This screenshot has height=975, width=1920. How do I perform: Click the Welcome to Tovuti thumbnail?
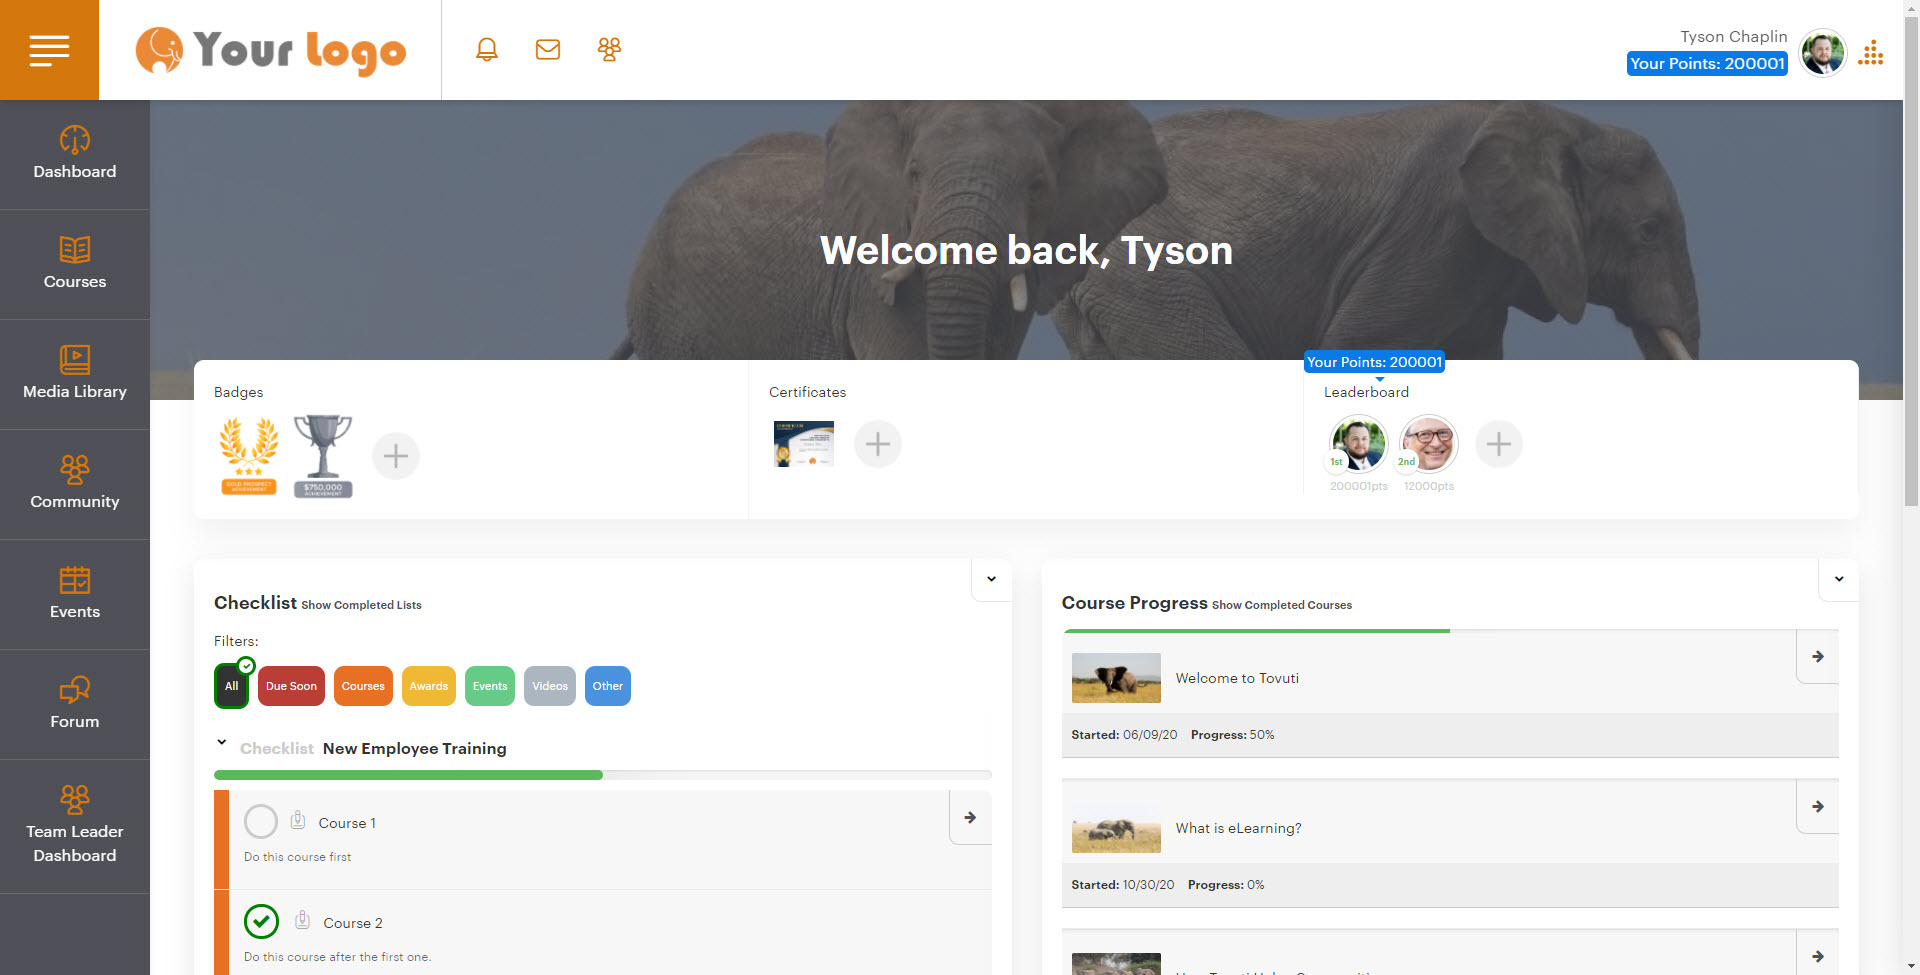tap(1116, 678)
